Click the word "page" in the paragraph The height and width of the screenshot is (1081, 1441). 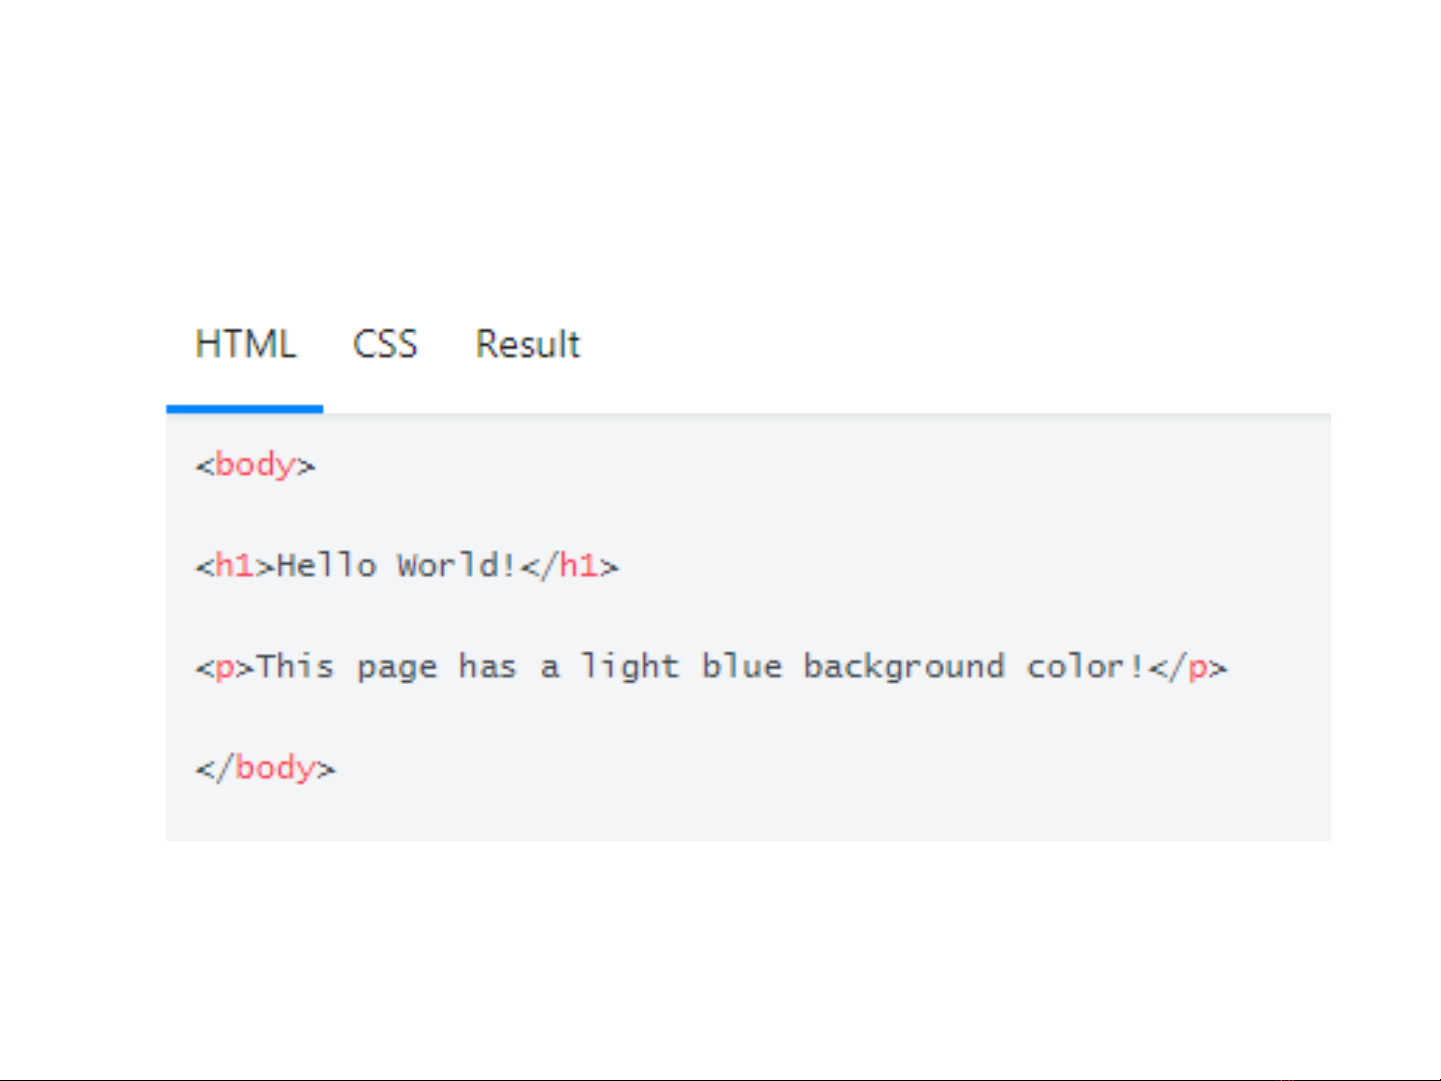[x=397, y=667]
